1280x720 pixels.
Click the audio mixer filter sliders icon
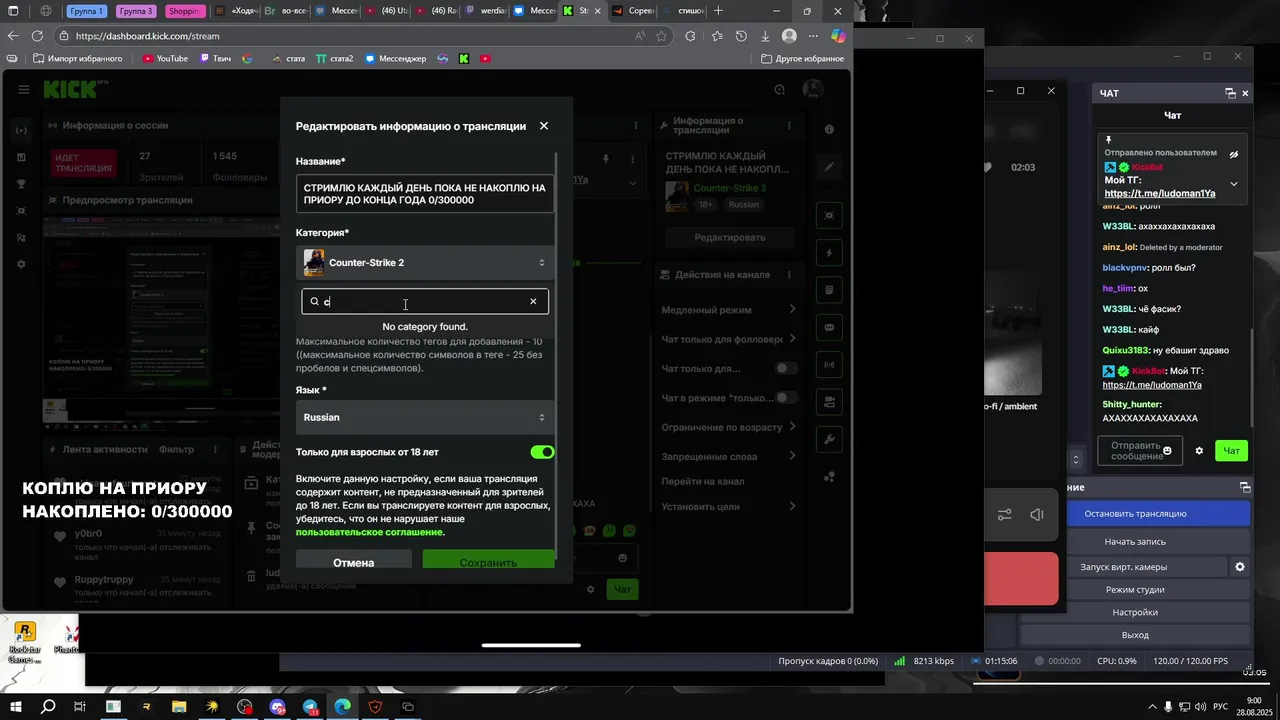click(x=1005, y=515)
